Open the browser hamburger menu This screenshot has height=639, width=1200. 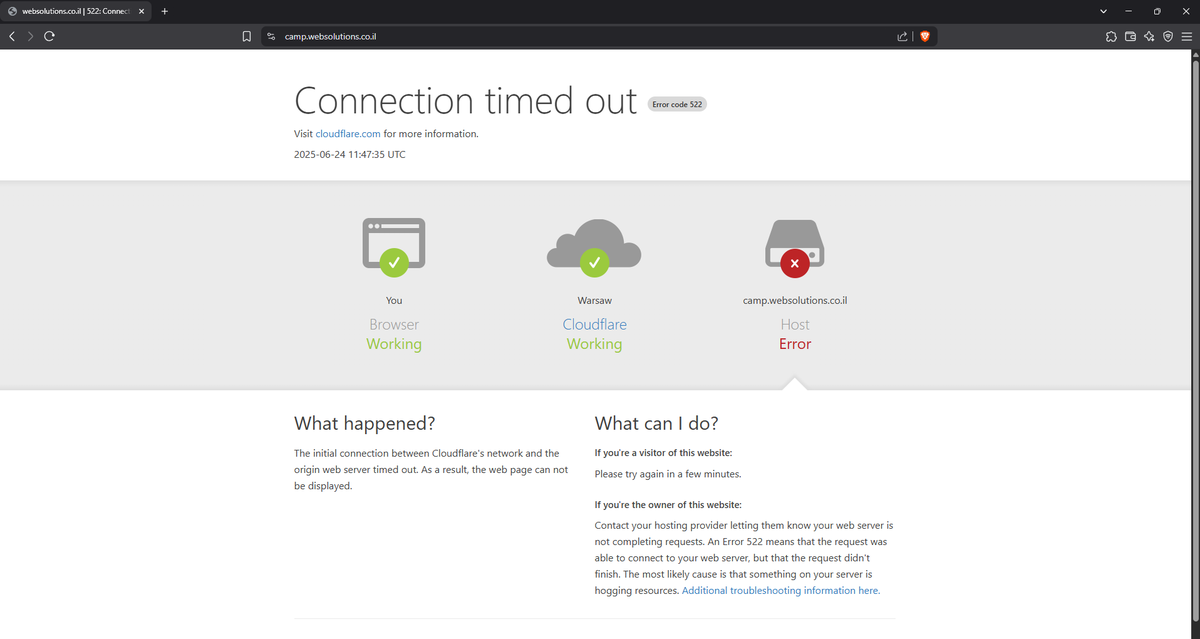(x=1186, y=37)
